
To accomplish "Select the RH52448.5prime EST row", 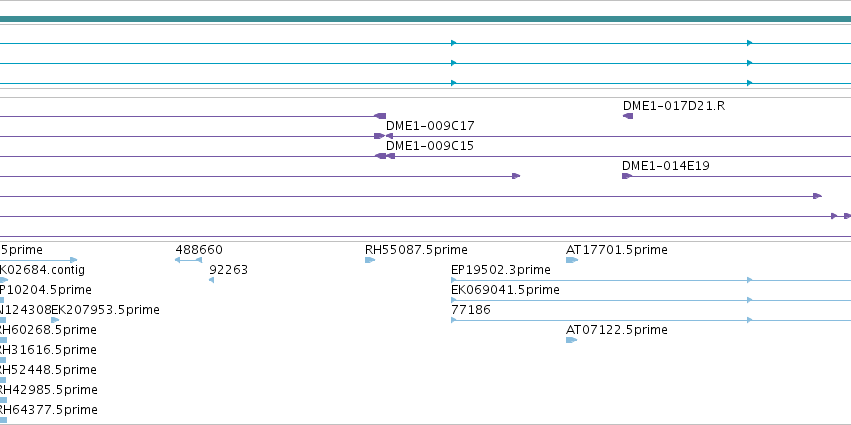I will 48,370.
